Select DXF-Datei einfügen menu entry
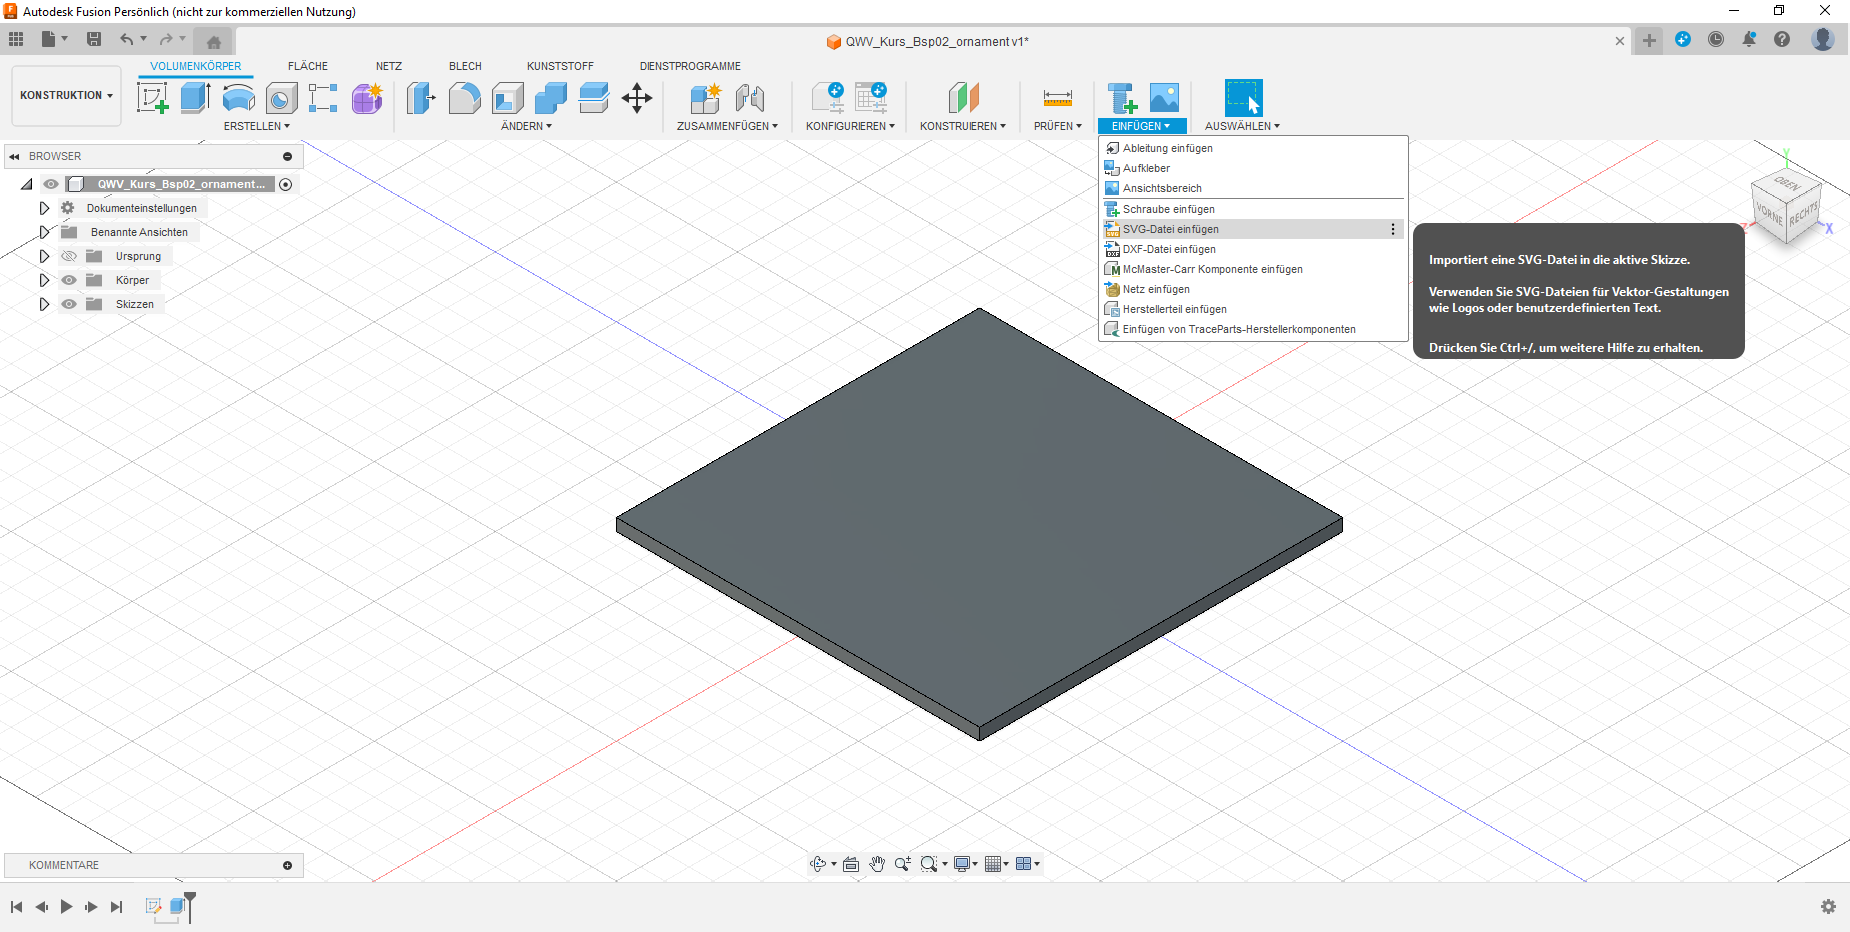 tap(1168, 249)
